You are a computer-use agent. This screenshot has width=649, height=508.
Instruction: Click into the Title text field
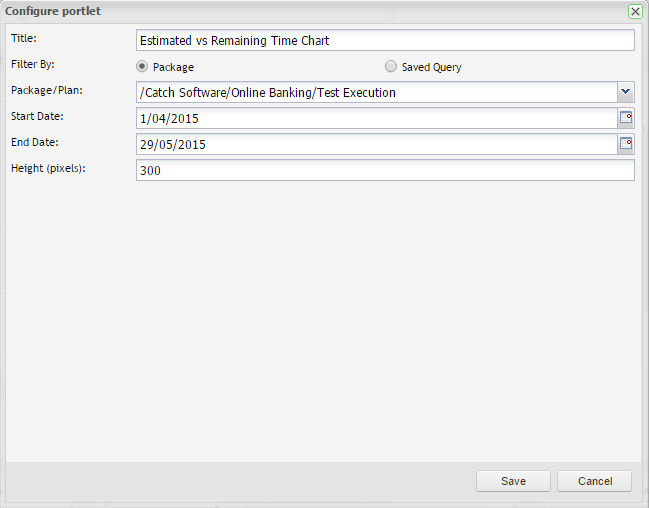coord(385,41)
